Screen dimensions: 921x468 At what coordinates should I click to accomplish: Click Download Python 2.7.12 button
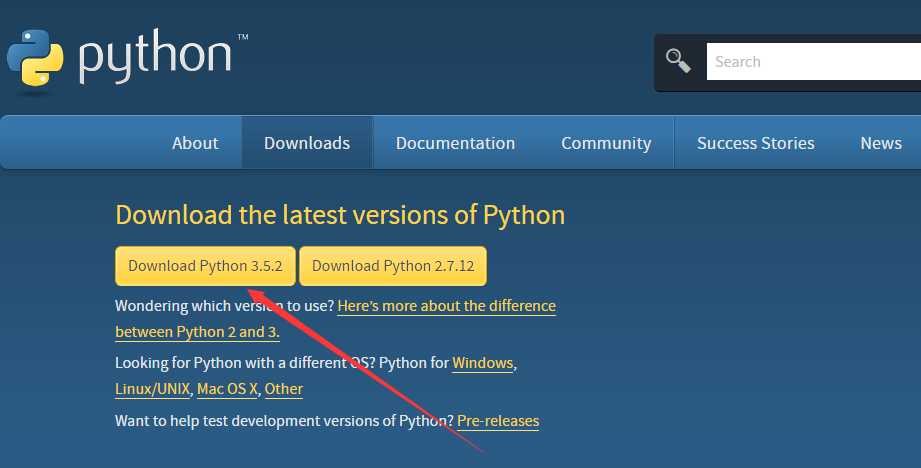[x=393, y=266]
